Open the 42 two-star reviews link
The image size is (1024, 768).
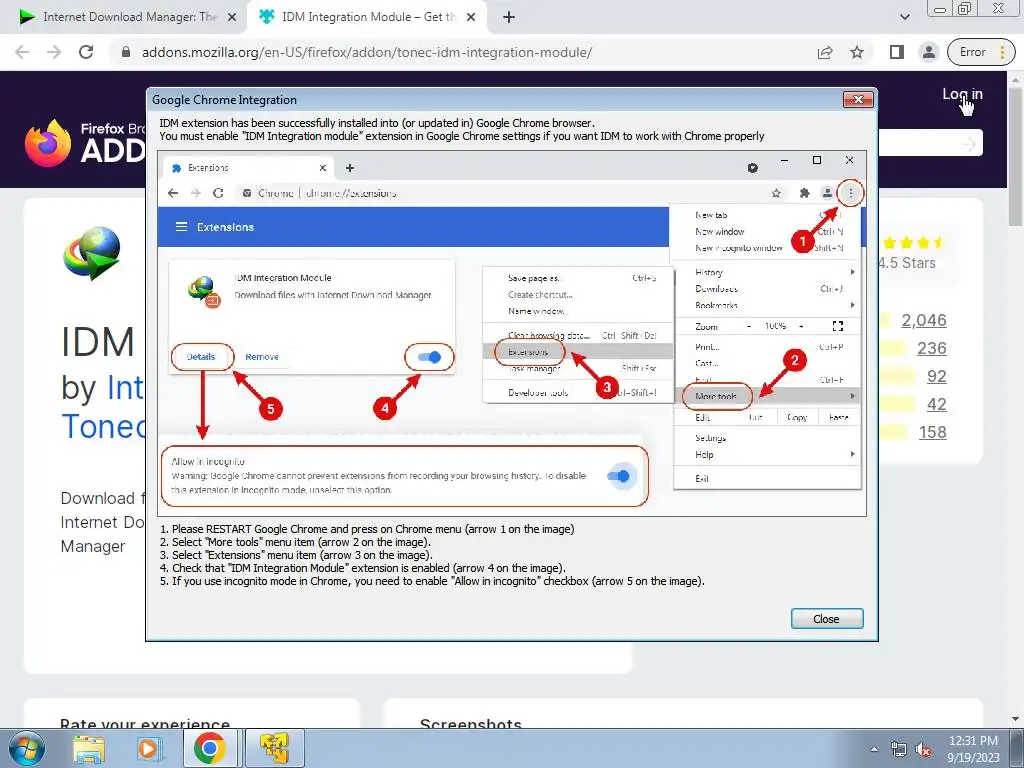click(936, 404)
